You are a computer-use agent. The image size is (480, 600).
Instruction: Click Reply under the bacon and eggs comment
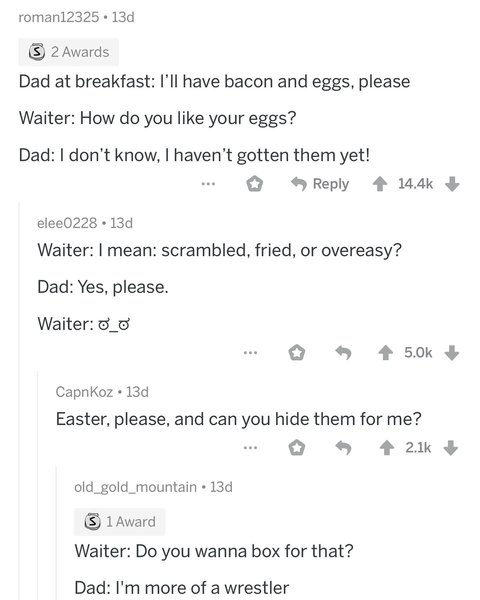320,184
